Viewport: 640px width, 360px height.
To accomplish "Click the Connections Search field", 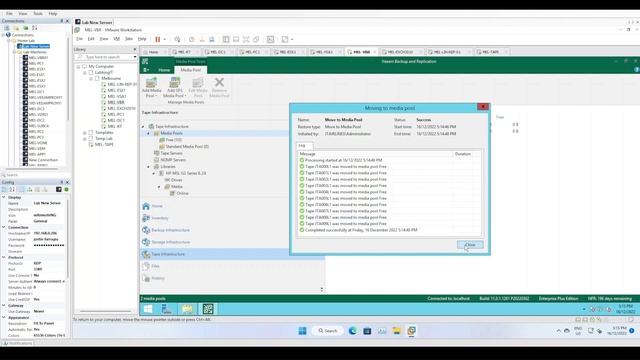I will tap(35, 175).
